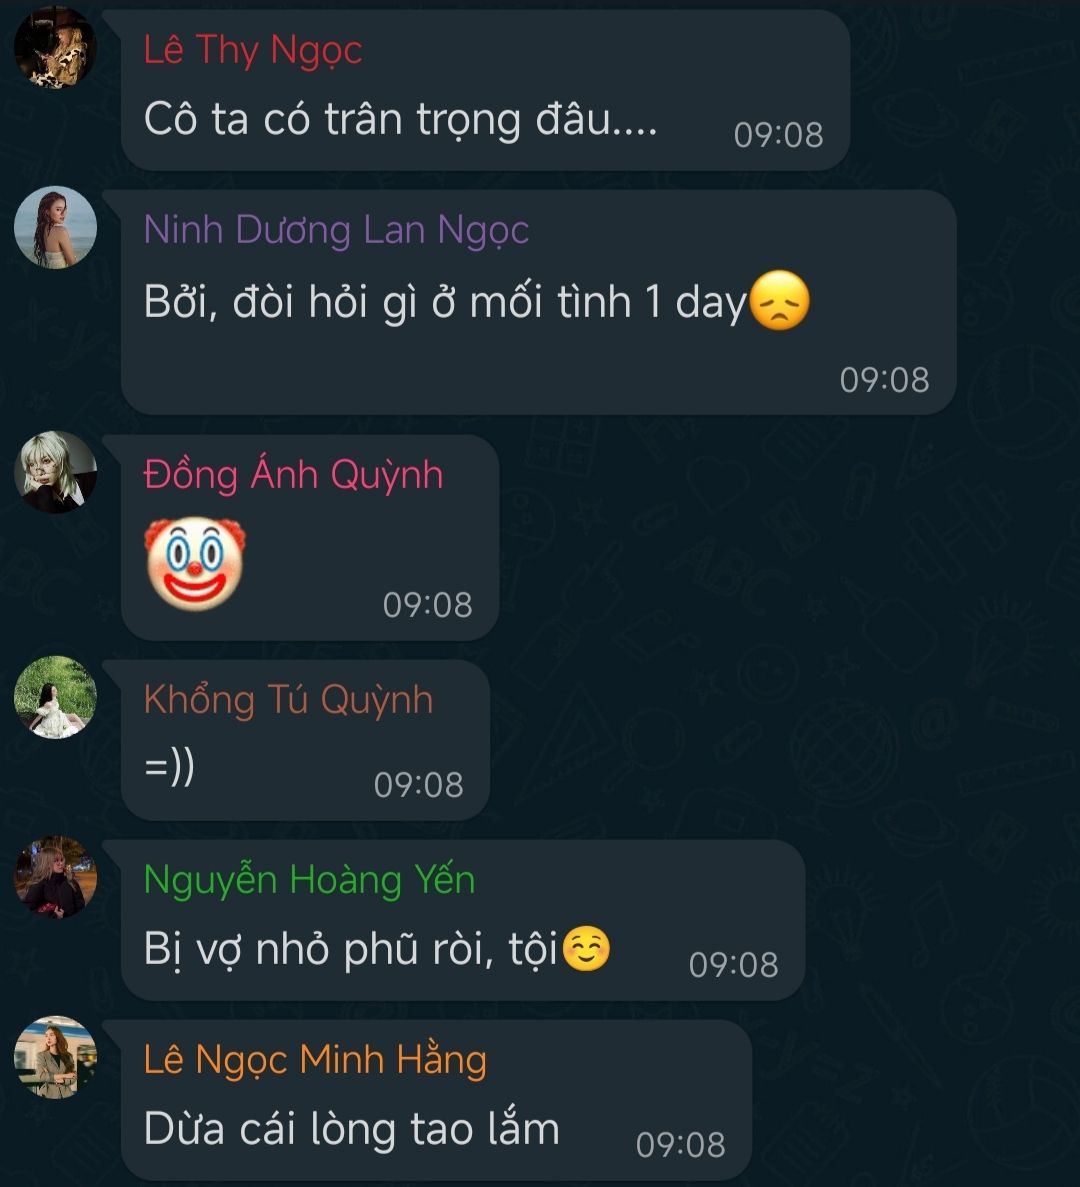This screenshot has height=1187, width=1080.
Task: Click the clown face emoji
Action: 195,563
